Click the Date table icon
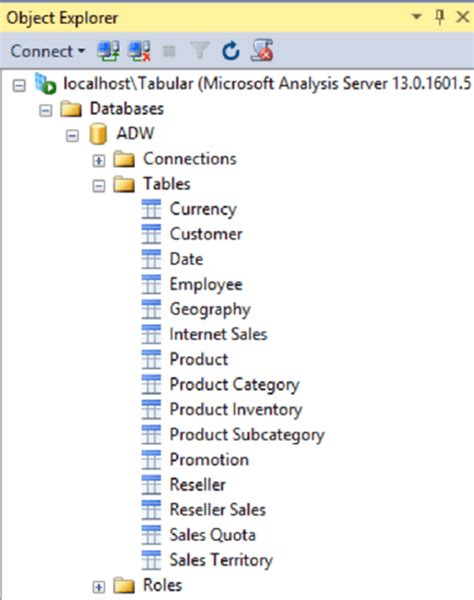Screen dimensions: 474x600 click(x=151, y=259)
